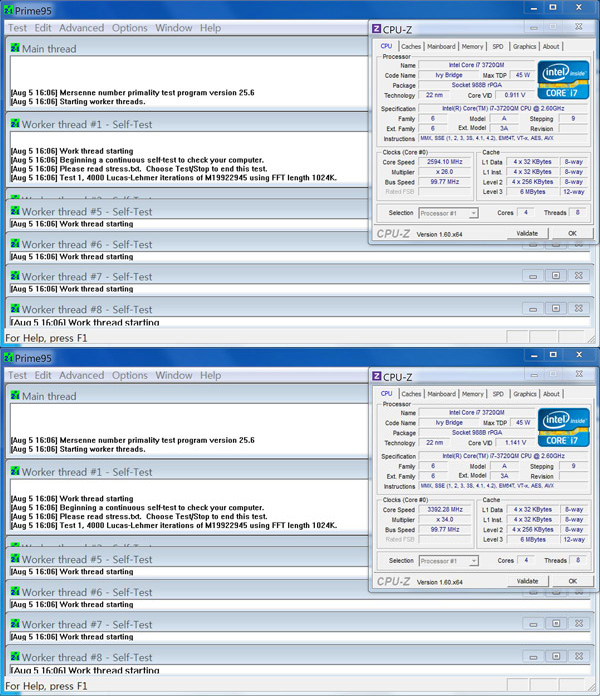This screenshot has height=696, width=600.
Task: Click Main thread icon in bottom Prime95 window
Action: click(x=16, y=395)
